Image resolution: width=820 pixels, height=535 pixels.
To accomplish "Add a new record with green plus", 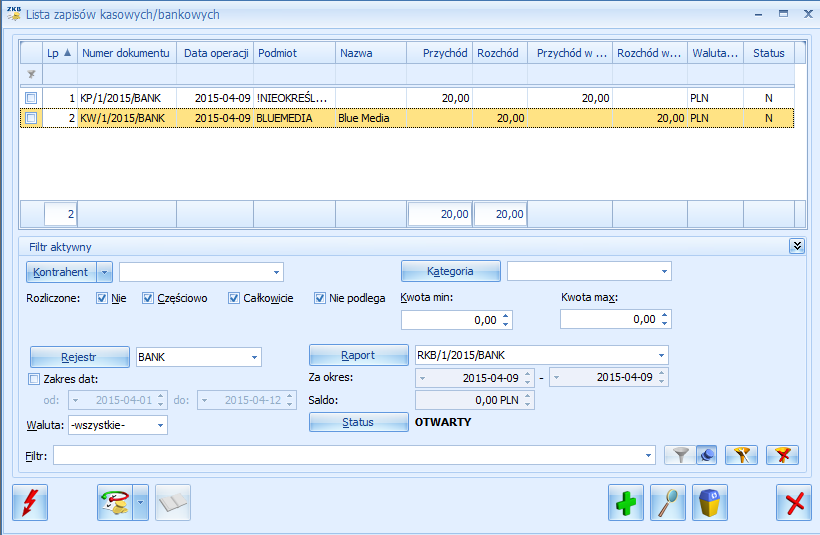I will click(x=625, y=502).
